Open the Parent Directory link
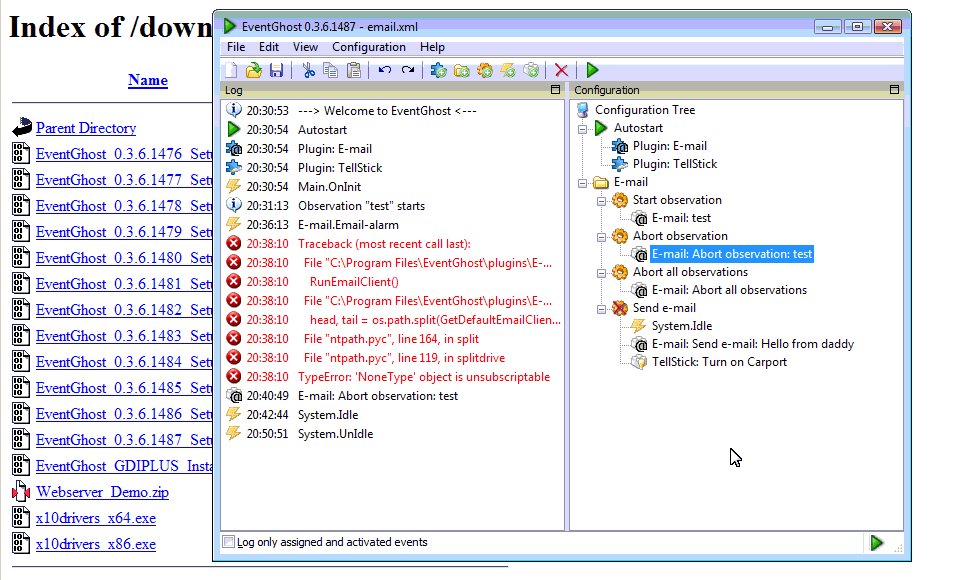 86,128
